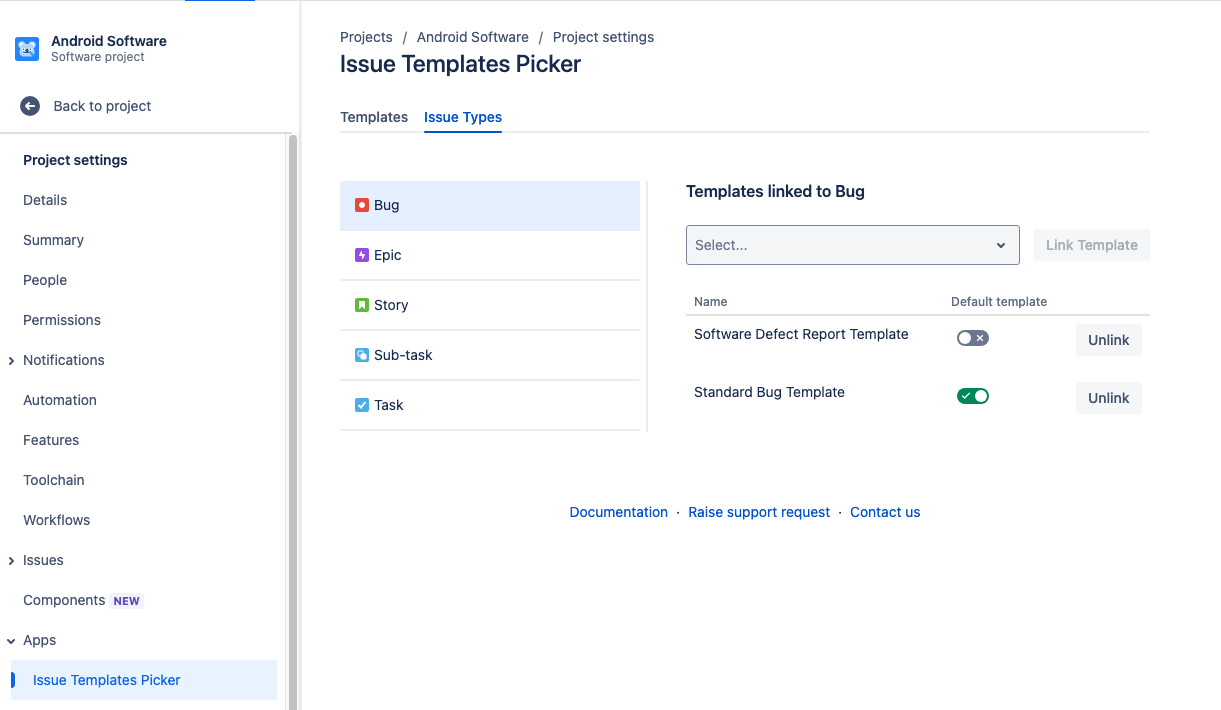Unlink Software Defect Report Template
The image size is (1221, 710).
click(1109, 340)
